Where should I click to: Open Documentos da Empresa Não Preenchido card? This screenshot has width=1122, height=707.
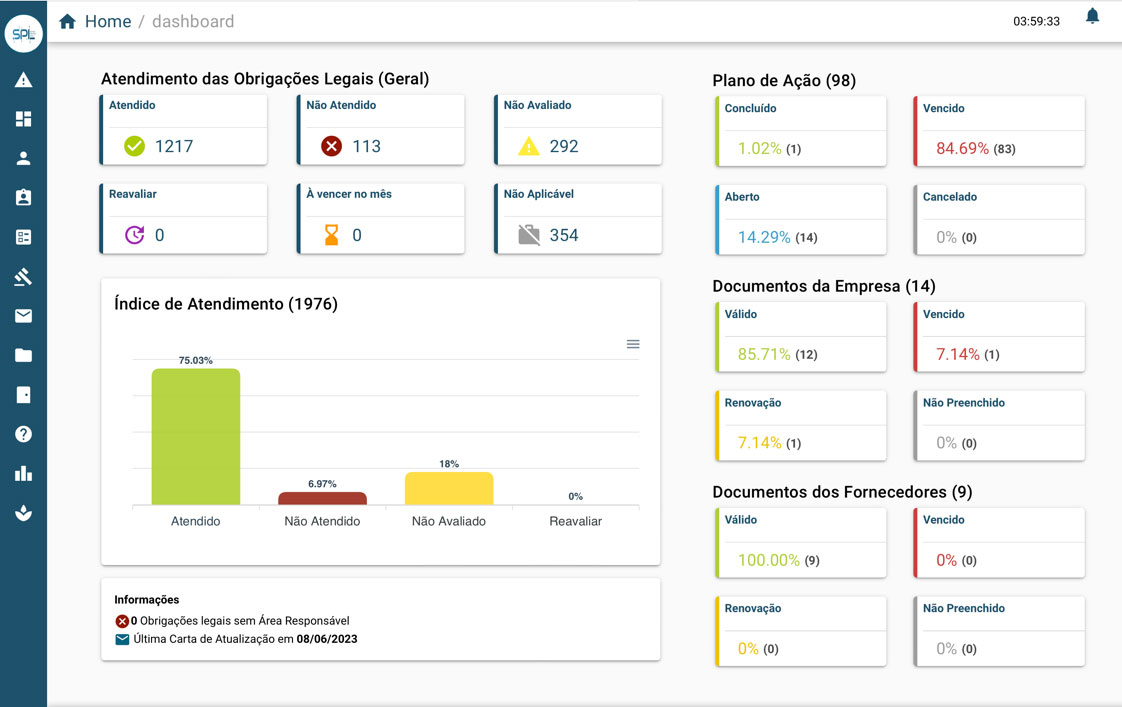coord(999,426)
